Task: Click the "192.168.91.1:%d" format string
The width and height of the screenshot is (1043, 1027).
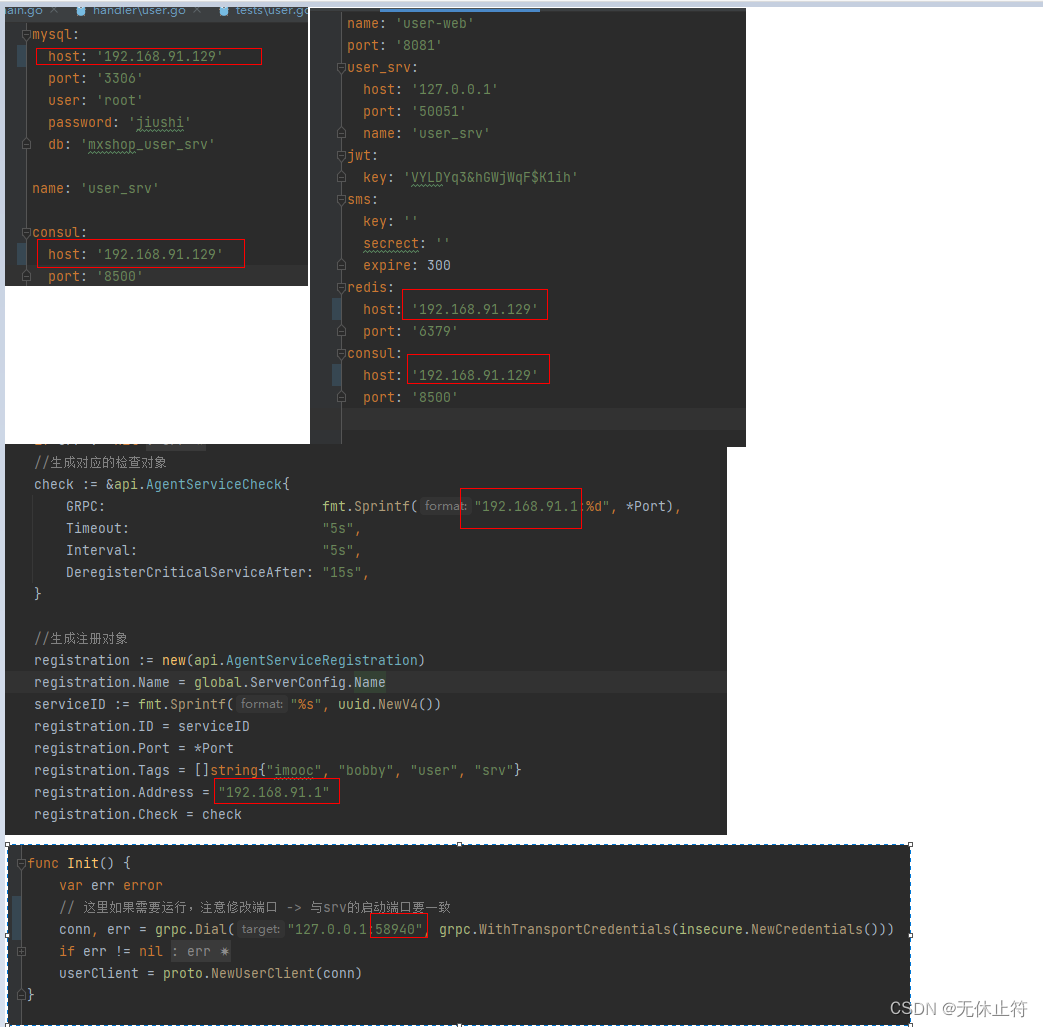Action: [542, 506]
